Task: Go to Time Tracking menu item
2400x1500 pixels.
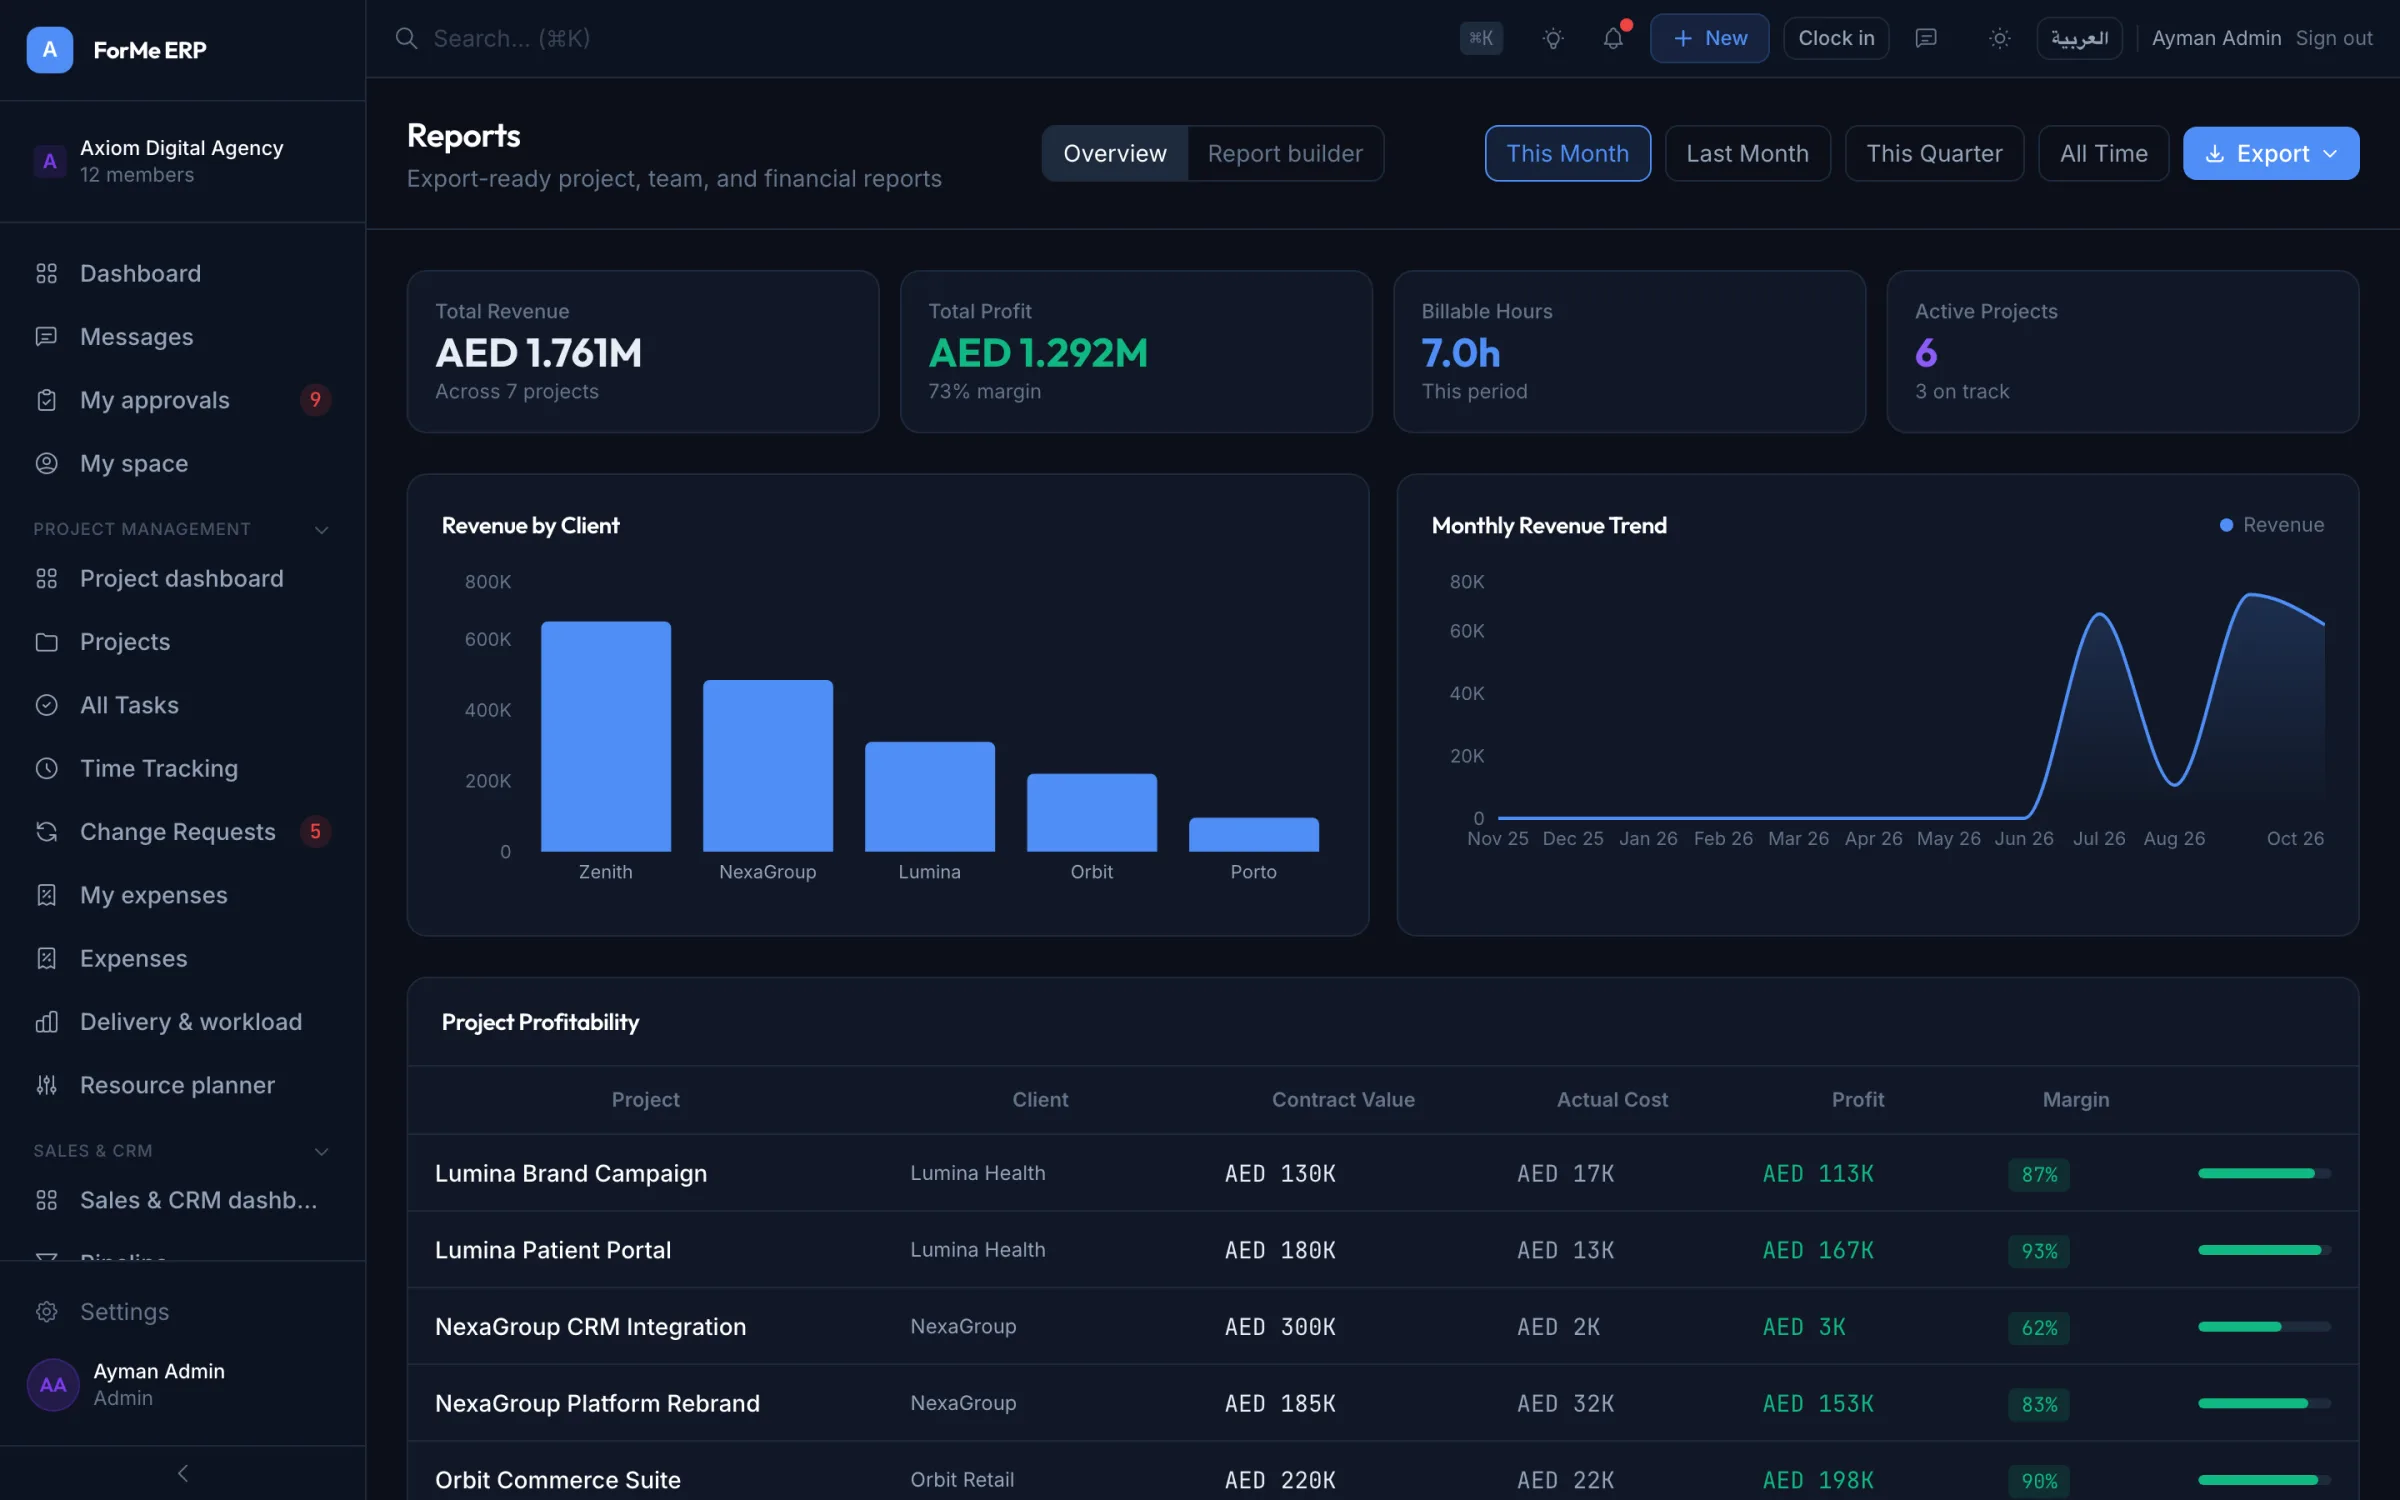Action: click(x=183, y=768)
